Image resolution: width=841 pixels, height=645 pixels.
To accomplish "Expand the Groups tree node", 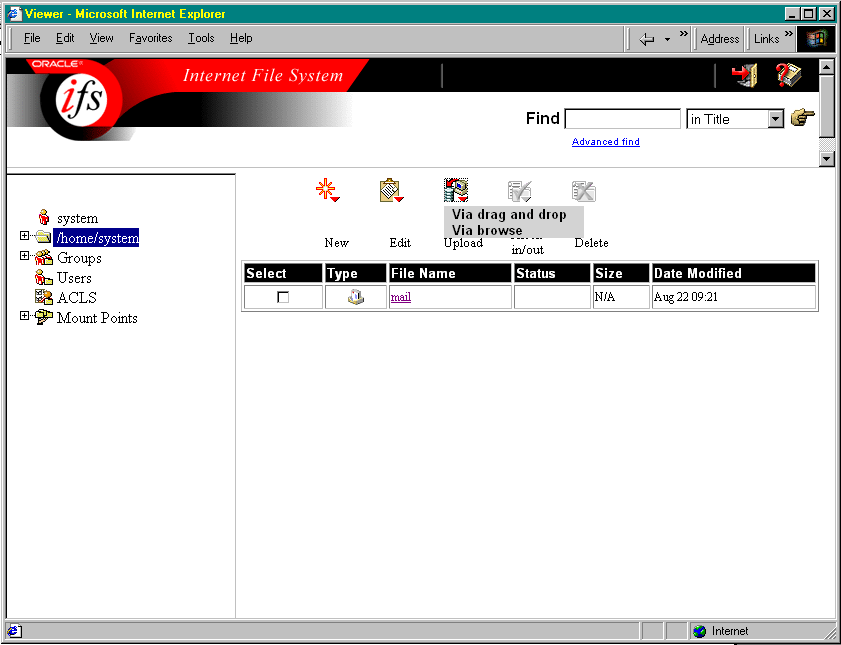I will click(x=24, y=256).
